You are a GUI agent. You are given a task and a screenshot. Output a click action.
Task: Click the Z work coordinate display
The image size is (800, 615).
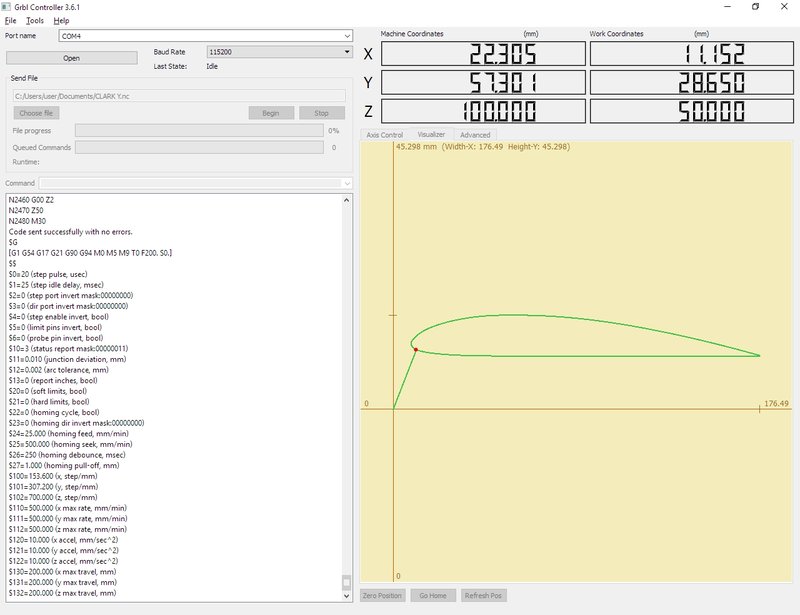tap(692, 111)
